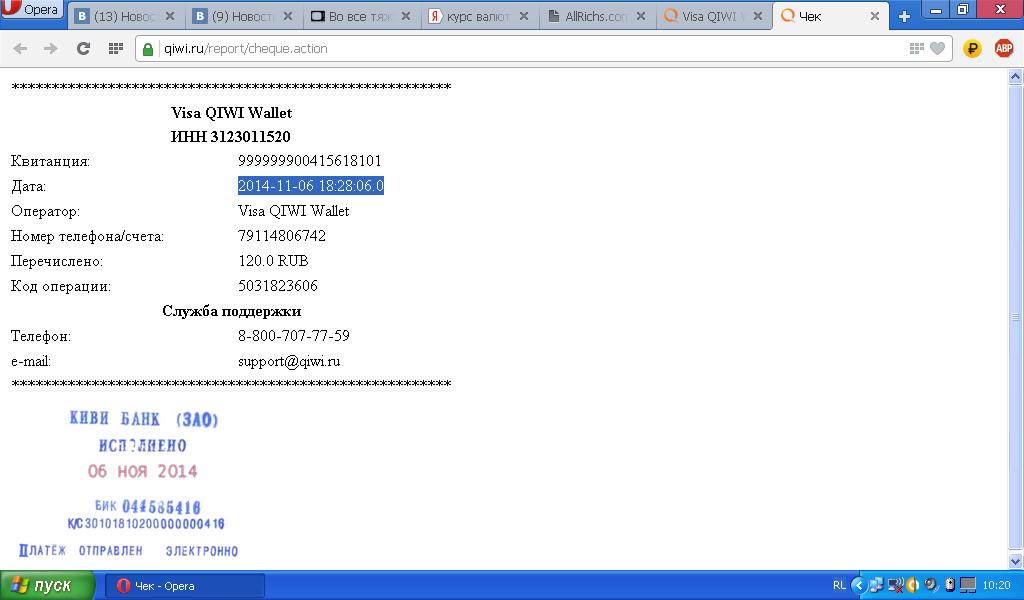
Task: Click the battery tray icon
Action: (950, 586)
